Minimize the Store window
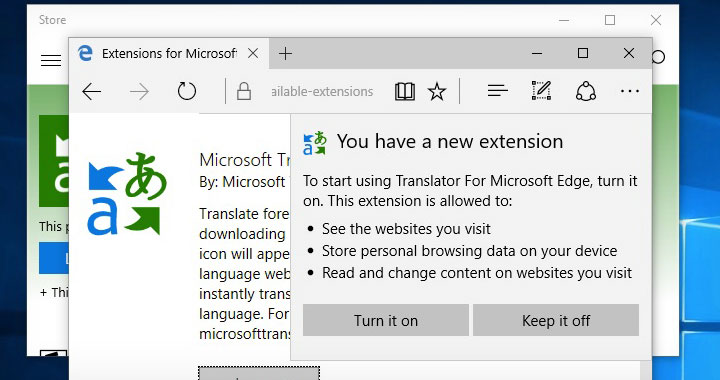This screenshot has height=380, width=720. coord(564,20)
